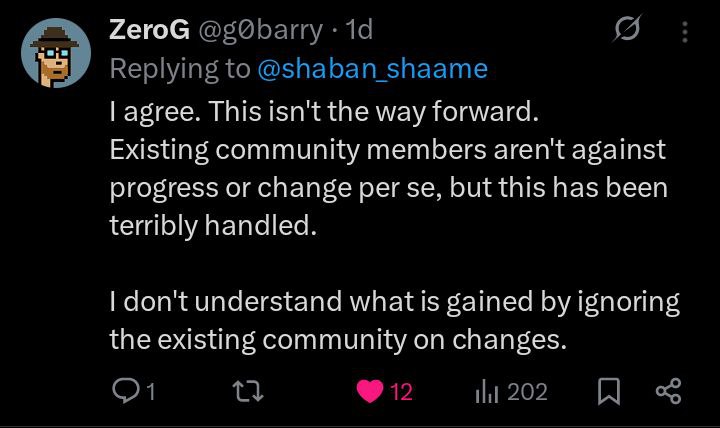
Task: Click the slashed circle icon beside the timestamp
Action: pos(627,32)
